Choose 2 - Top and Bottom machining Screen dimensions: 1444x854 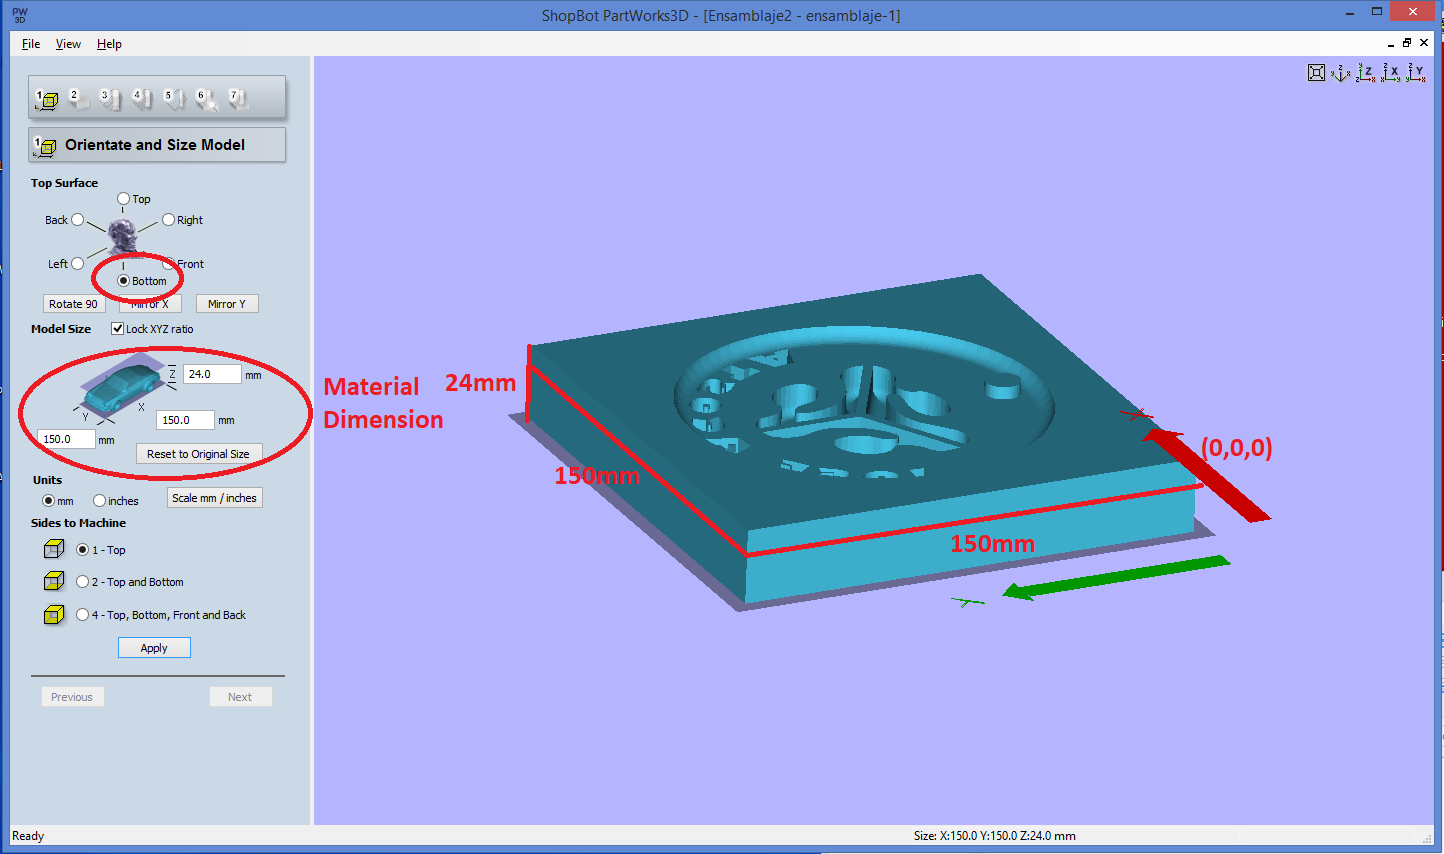coord(83,582)
